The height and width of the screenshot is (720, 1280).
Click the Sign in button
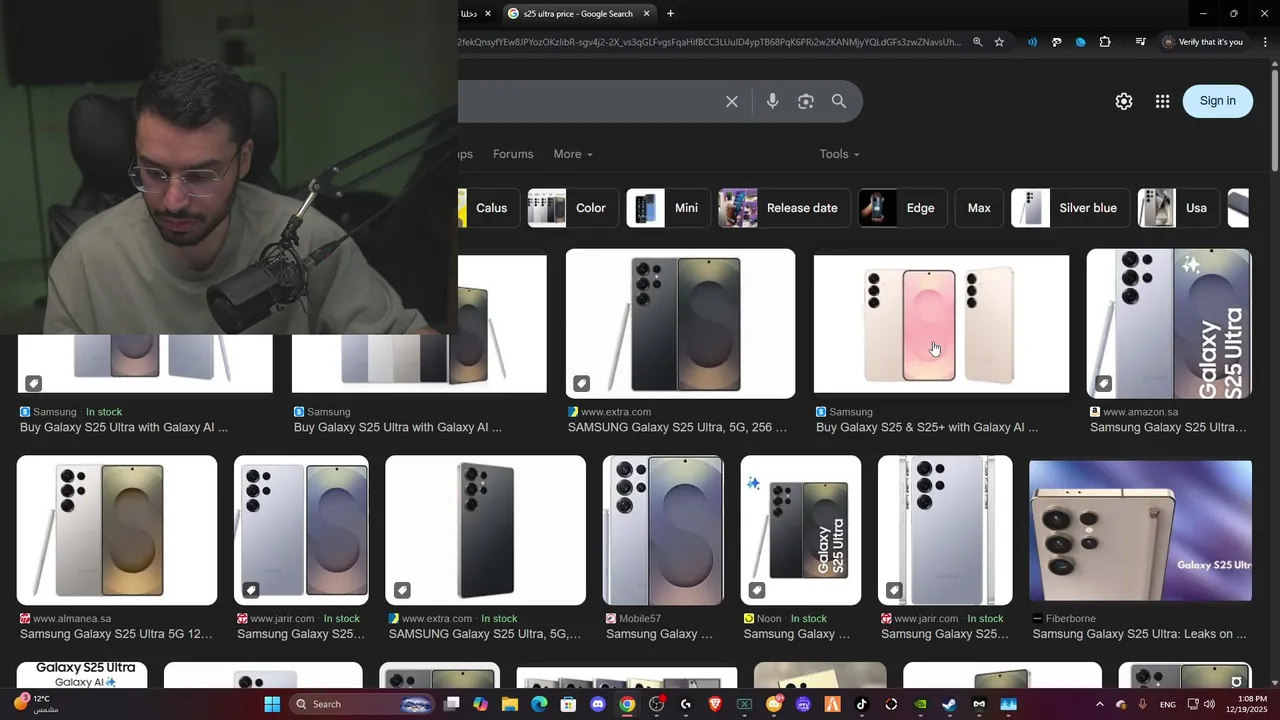(1217, 101)
